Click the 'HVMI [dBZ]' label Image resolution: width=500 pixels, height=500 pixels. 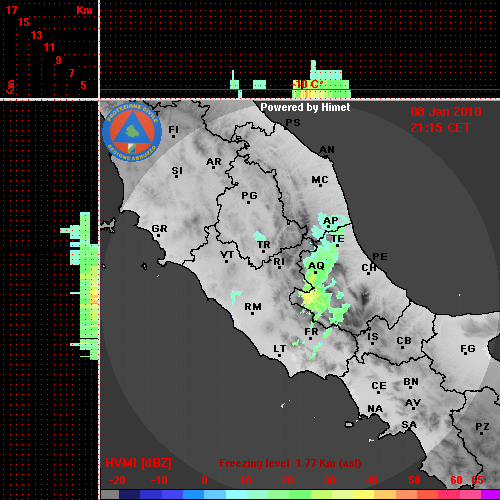pos(138,463)
